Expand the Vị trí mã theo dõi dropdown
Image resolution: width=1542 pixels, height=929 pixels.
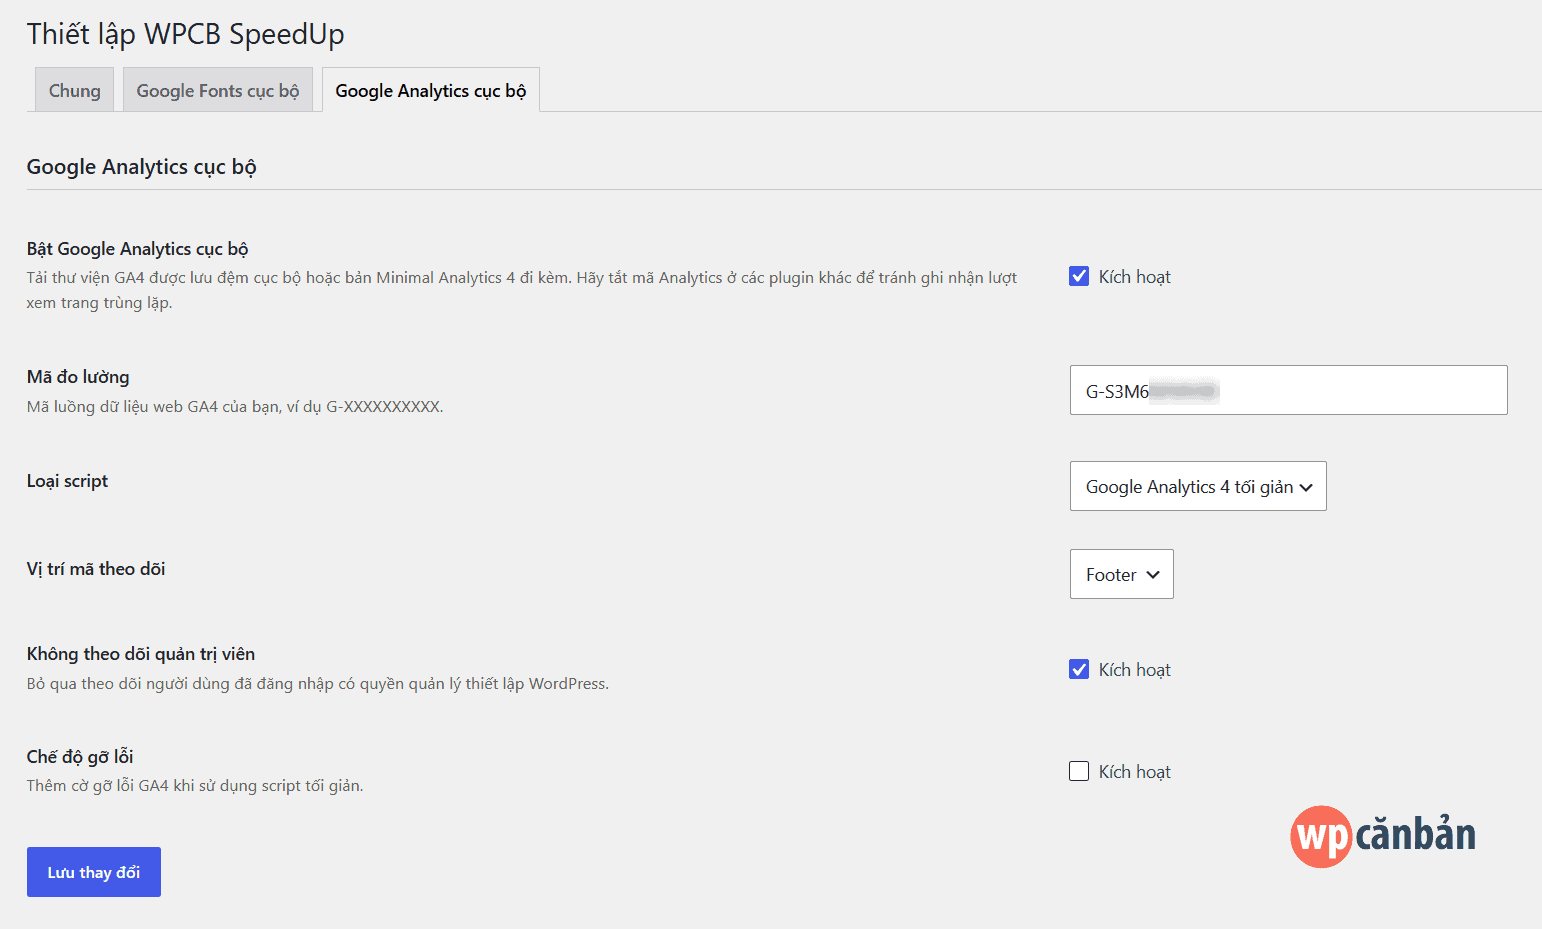coord(1121,574)
